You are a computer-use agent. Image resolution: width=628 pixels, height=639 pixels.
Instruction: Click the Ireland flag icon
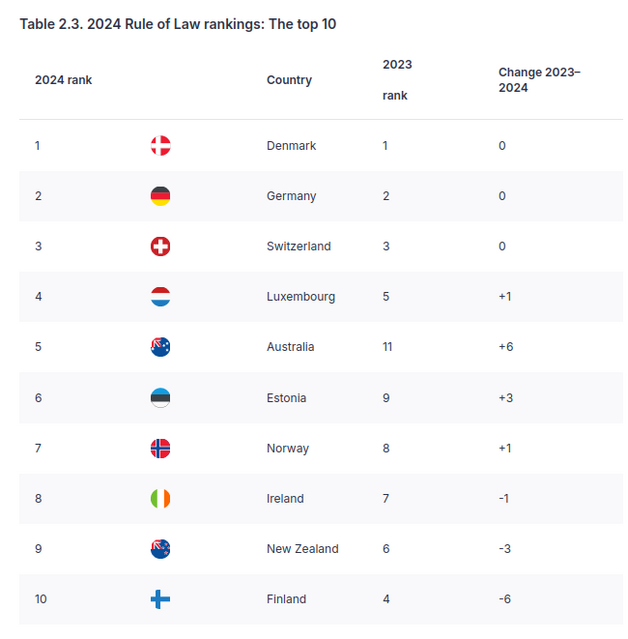click(160, 498)
